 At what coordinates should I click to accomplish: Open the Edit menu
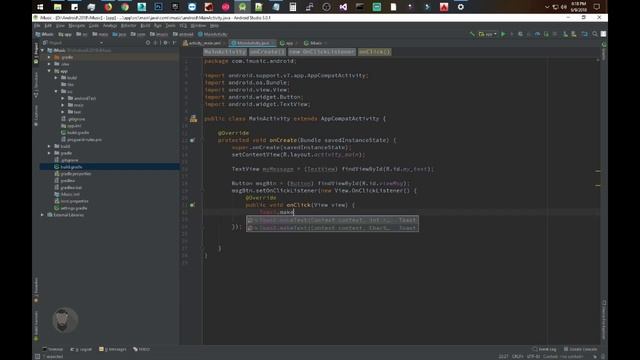coord(48,26)
